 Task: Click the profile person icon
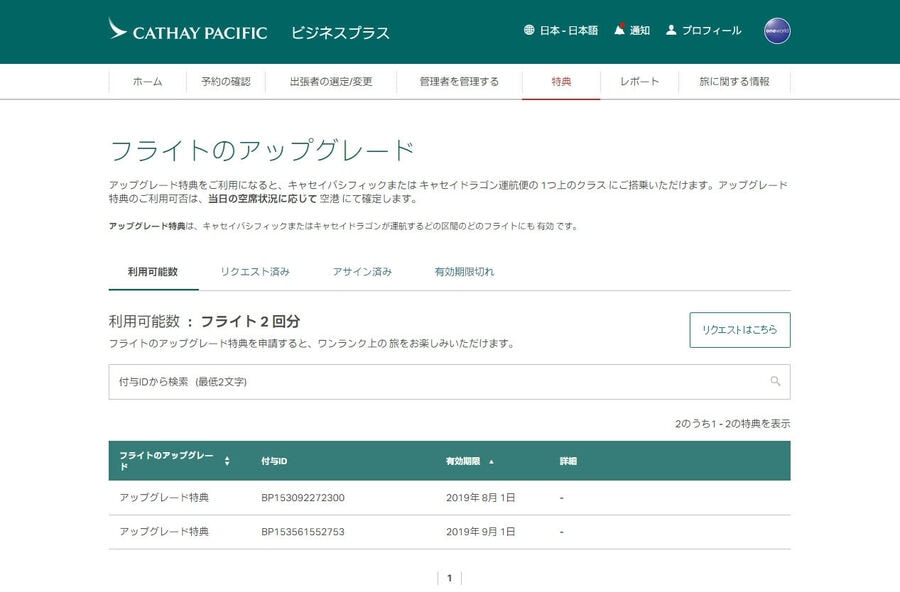[671, 30]
